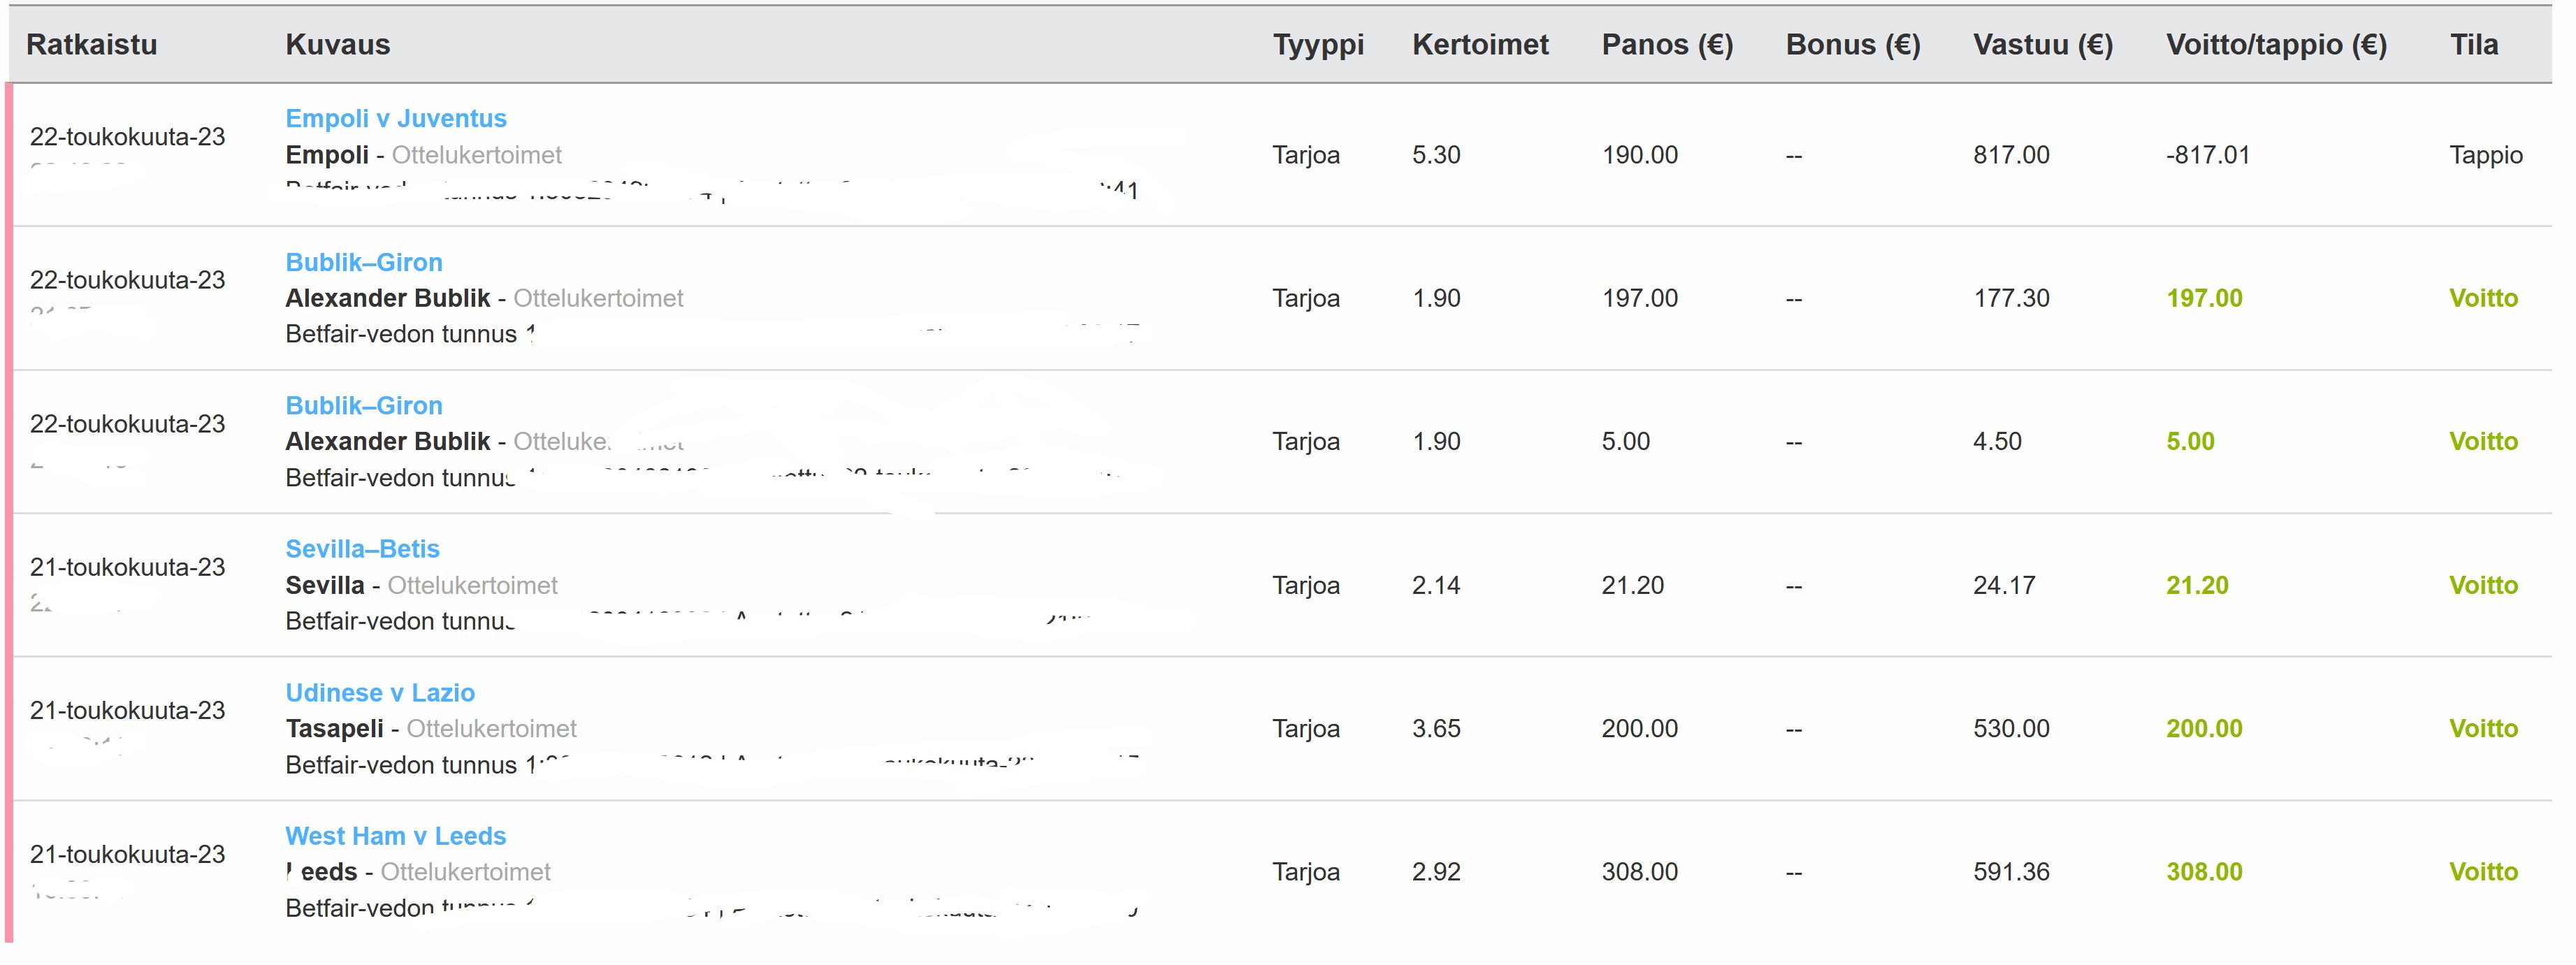Click the -817.01 loss amount

tap(2208, 156)
